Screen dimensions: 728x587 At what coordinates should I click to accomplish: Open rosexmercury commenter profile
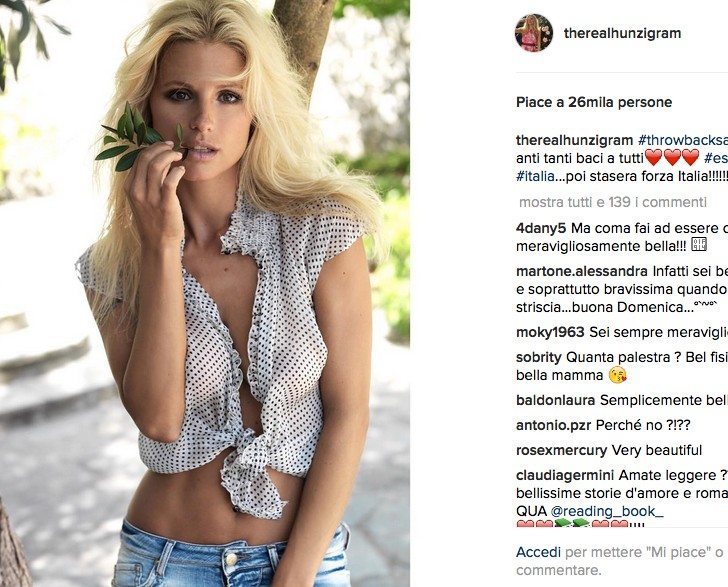click(x=561, y=450)
